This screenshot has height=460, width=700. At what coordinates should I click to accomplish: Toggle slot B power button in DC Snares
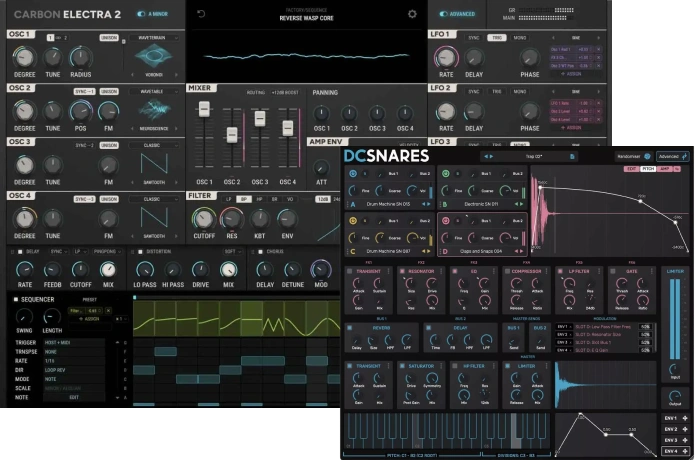click(x=445, y=173)
